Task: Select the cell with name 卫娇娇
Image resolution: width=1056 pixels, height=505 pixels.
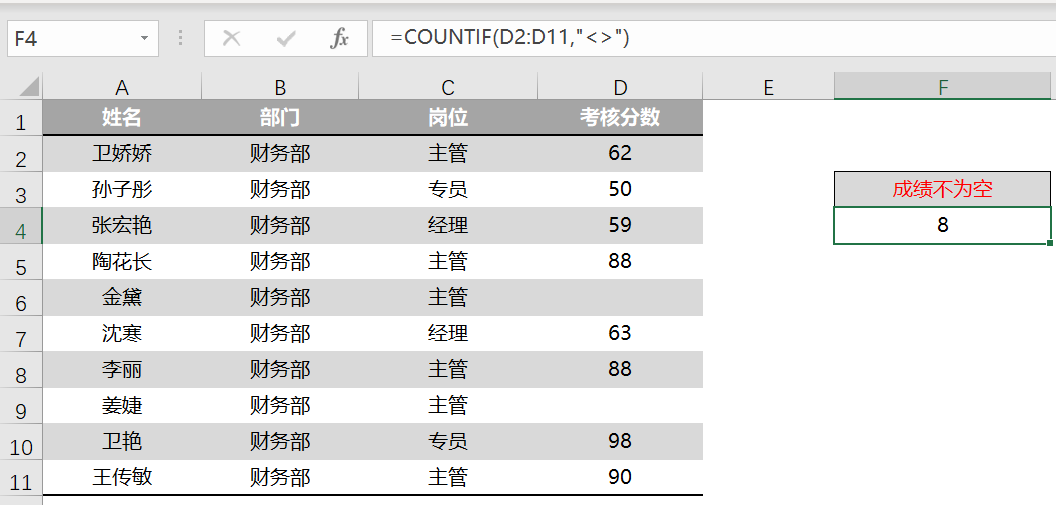Action: [x=122, y=154]
